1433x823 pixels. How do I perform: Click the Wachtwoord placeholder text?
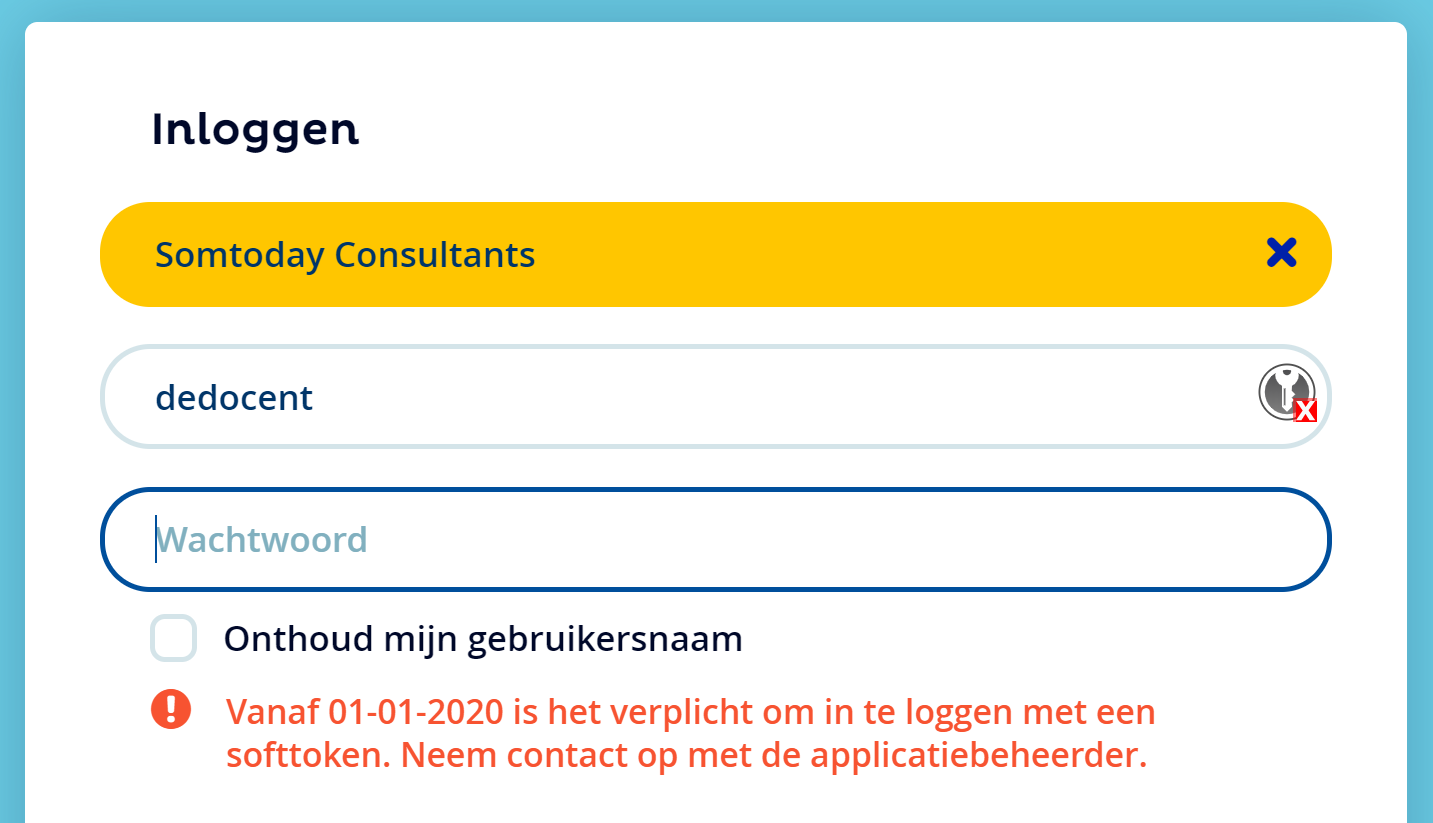(x=263, y=540)
